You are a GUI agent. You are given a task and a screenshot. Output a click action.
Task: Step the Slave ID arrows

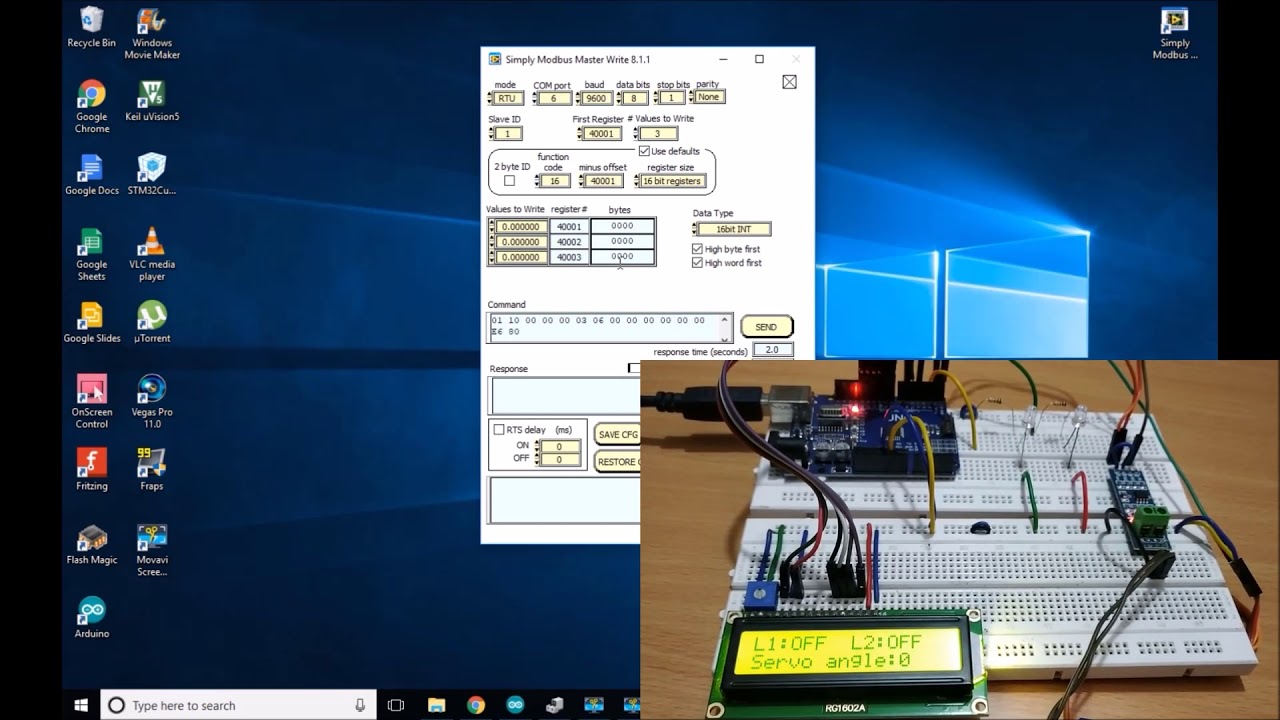click(491, 133)
